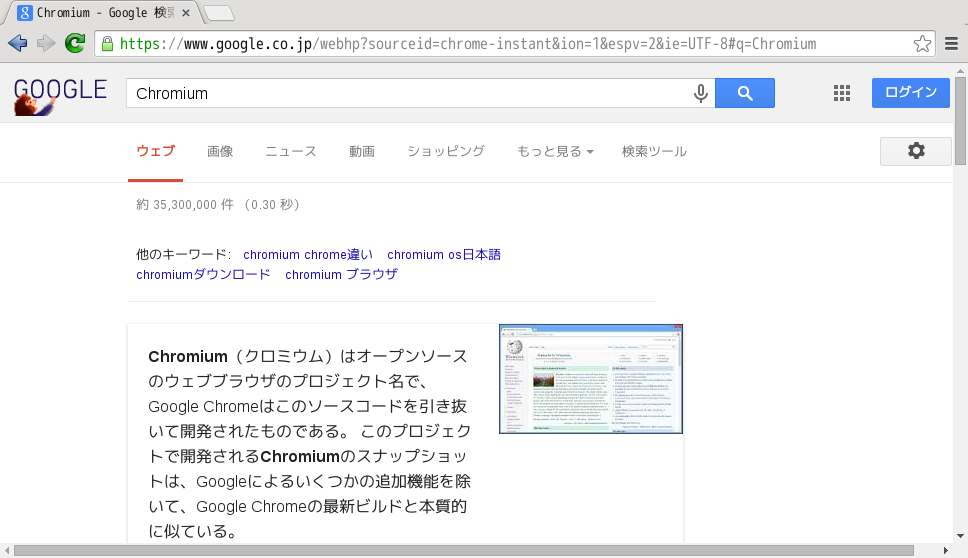Screen dimensions: 968x558
Task: Click the scroll right arrow
Action: 945,551
